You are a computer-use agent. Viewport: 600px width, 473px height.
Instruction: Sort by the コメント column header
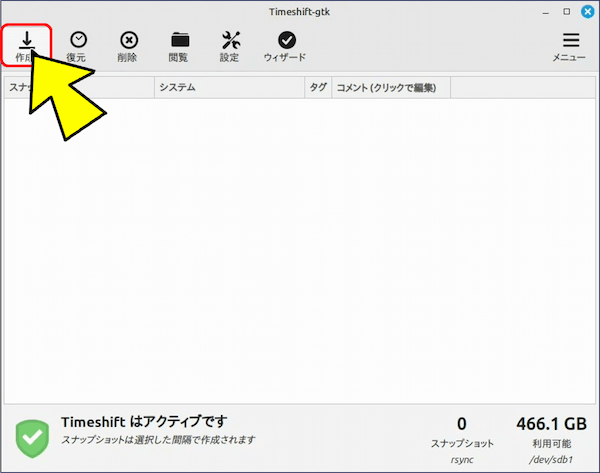390,87
